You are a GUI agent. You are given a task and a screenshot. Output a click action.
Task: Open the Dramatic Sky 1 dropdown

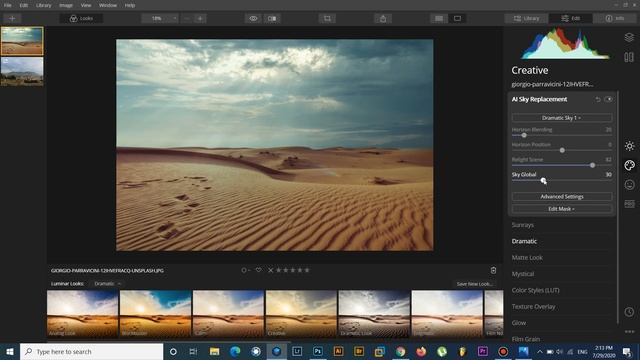[562, 118]
